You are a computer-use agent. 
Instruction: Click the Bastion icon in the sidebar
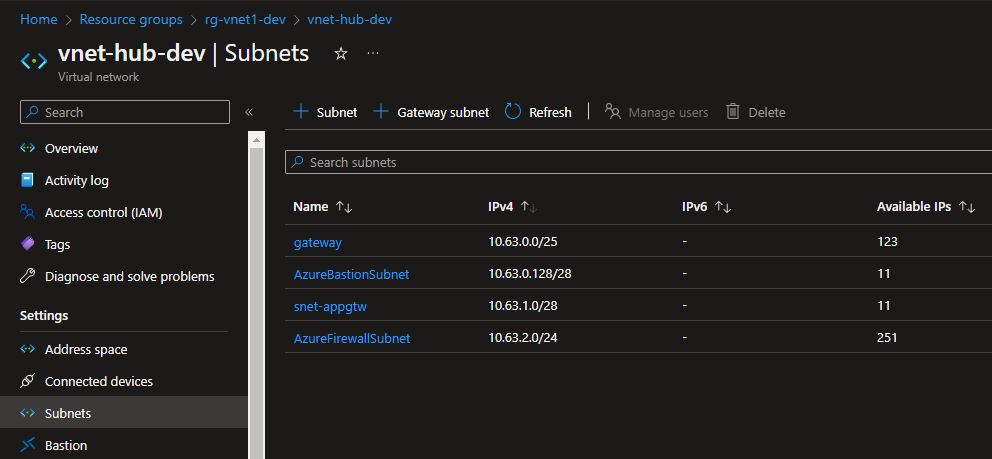tap(27, 445)
